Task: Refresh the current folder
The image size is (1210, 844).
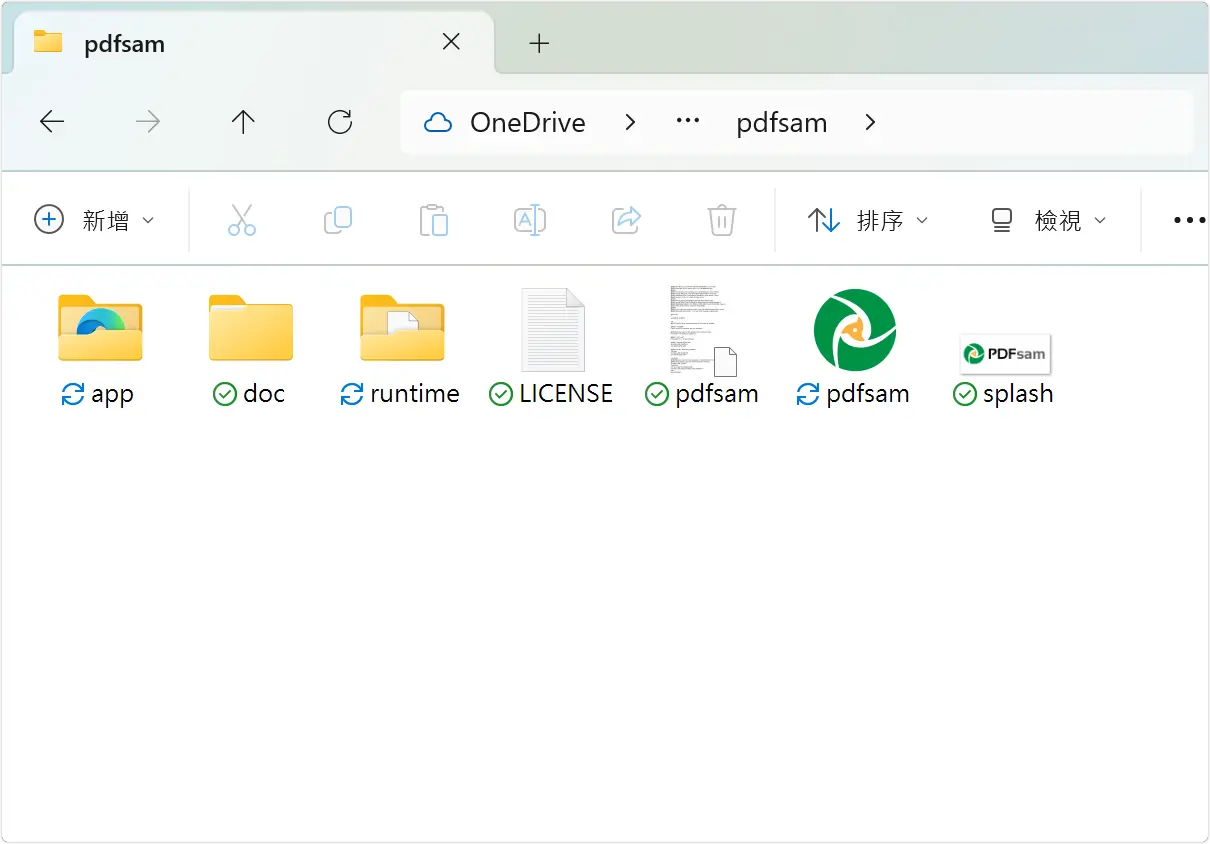Action: [340, 122]
